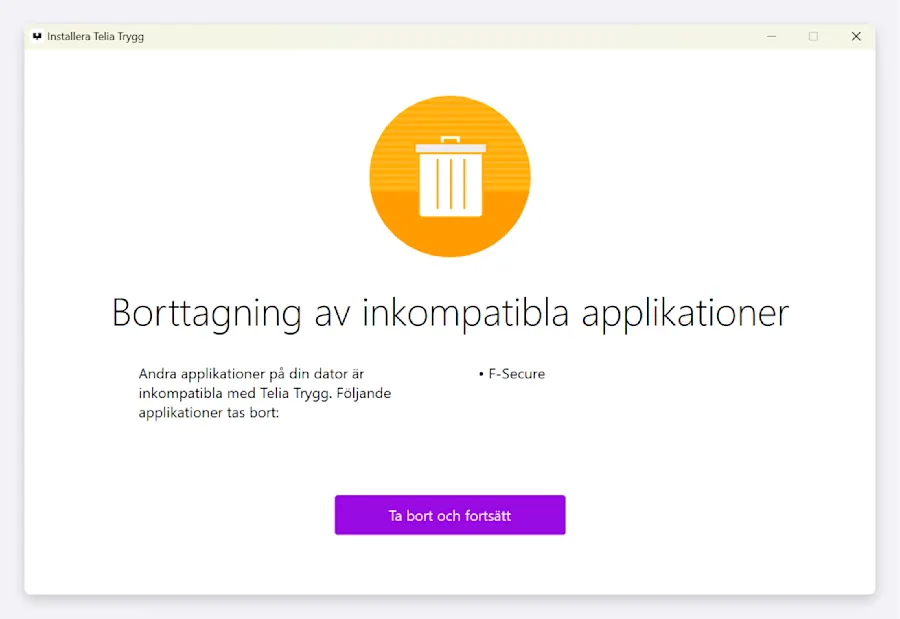Close the Telia Trygg installer
Viewport: 900px width, 619px height.
tap(856, 36)
